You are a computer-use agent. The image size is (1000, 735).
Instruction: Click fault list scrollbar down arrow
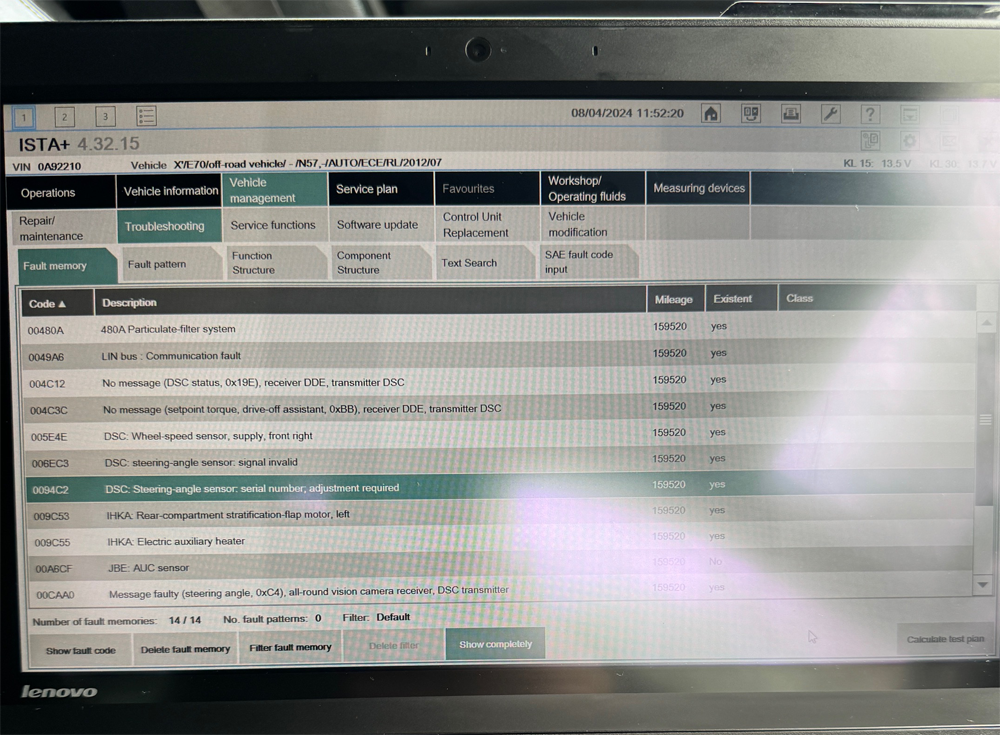[x=983, y=584]
